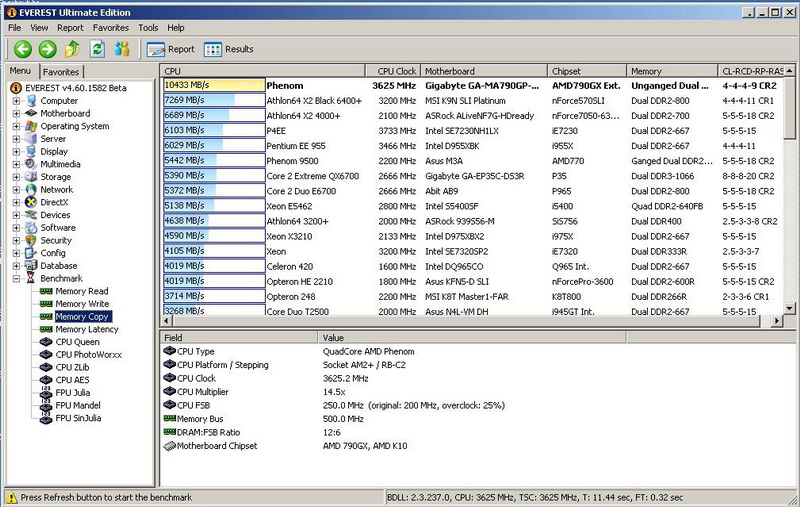Click the DirectX icon in the tree
Viewport: 800px width, 507px height.
(31, 202)
